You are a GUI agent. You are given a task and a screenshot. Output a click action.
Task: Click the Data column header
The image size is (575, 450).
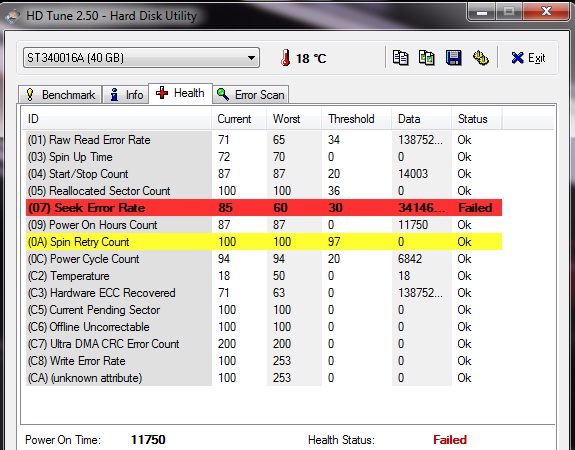pyautogui.click(x=421, y=119)
